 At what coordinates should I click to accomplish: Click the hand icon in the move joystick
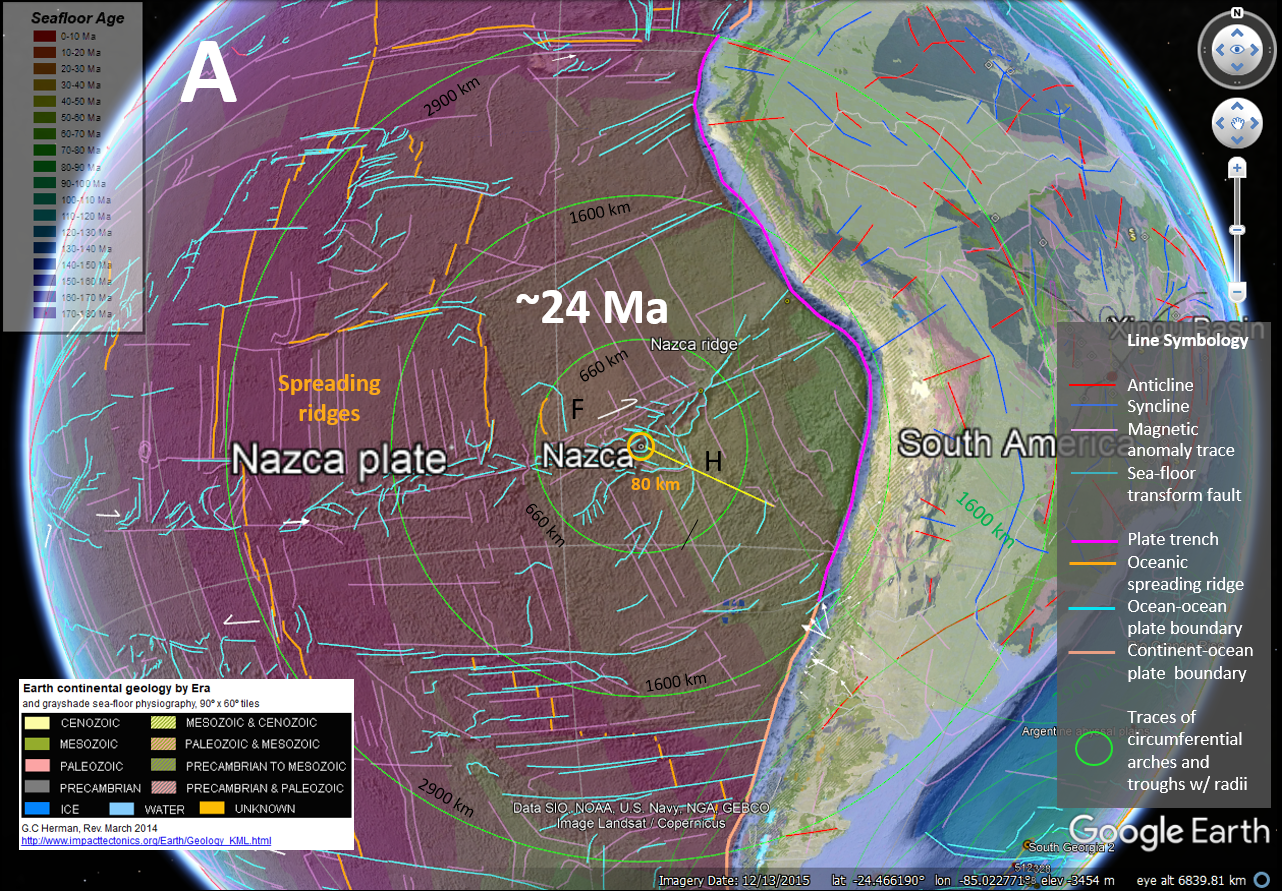(x=1237, y=124)
